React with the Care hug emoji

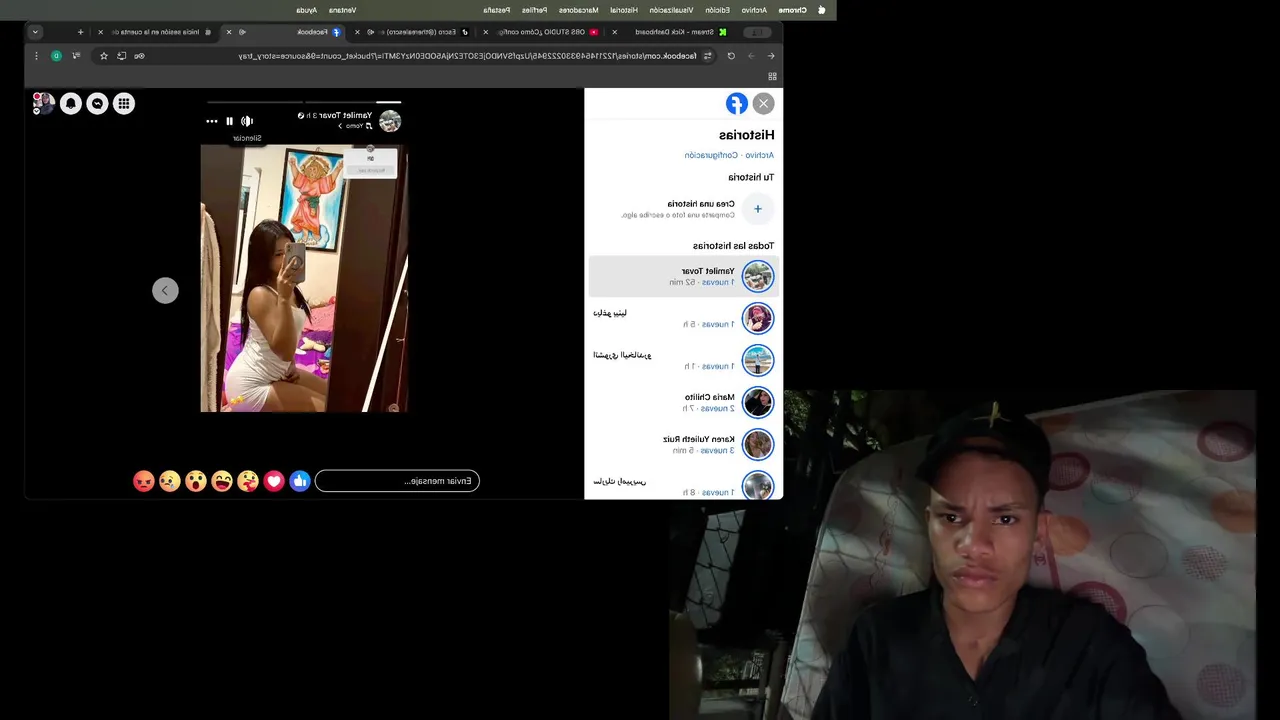pos(248,481)
